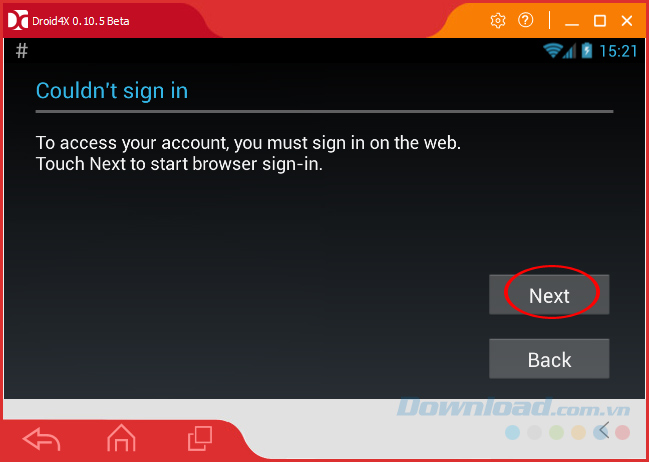Minimize the Droid4X window
The height and width of the screenshot is (462, 649).
pyautogui.click(x=572, y=21)
